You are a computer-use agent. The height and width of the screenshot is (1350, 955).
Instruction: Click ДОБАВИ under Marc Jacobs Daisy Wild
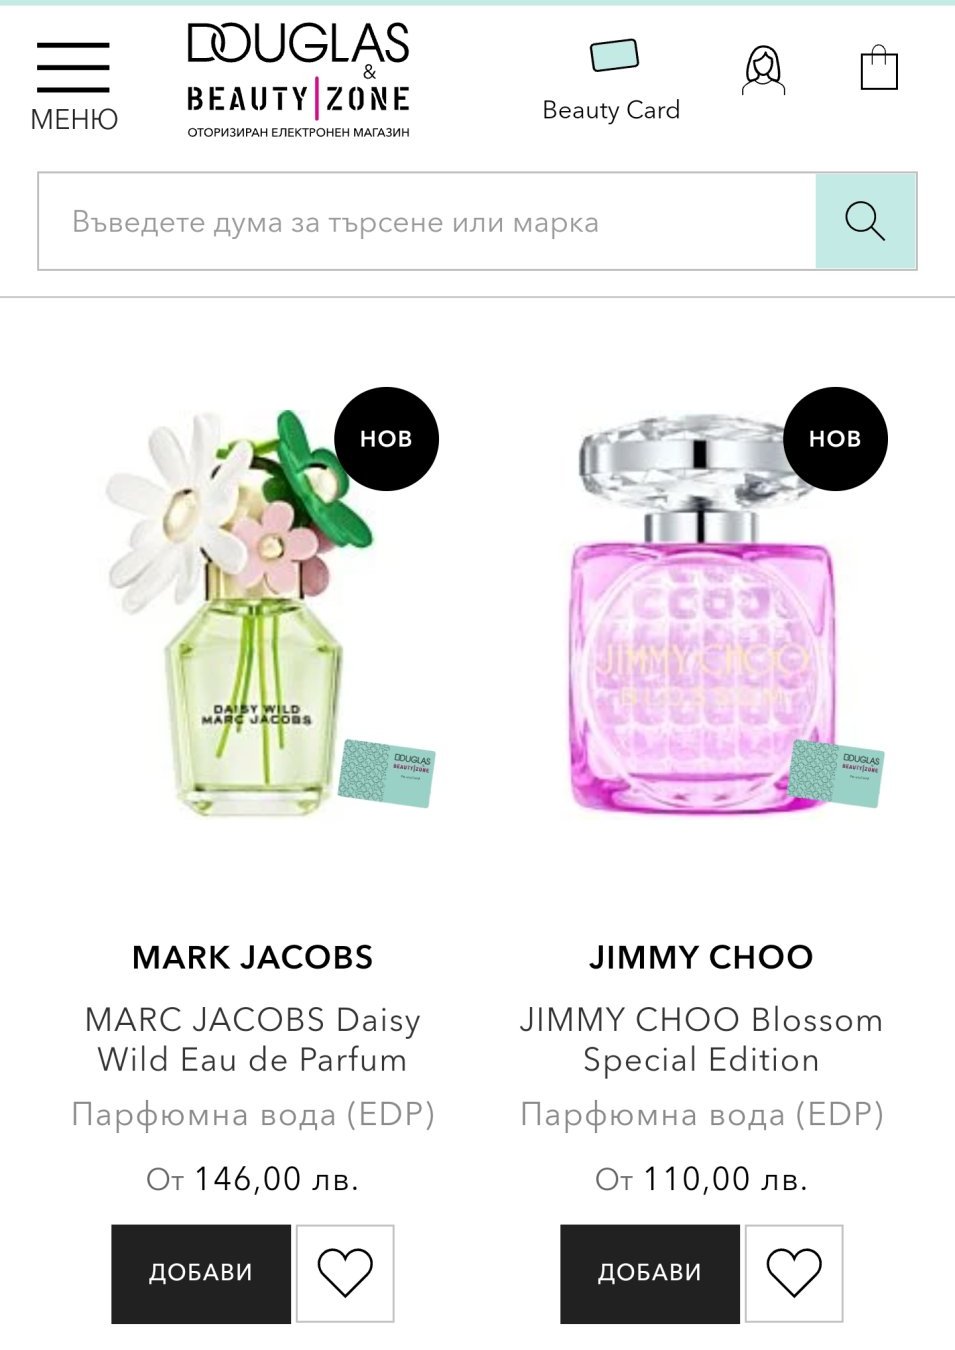click(x=201, y=1273)
